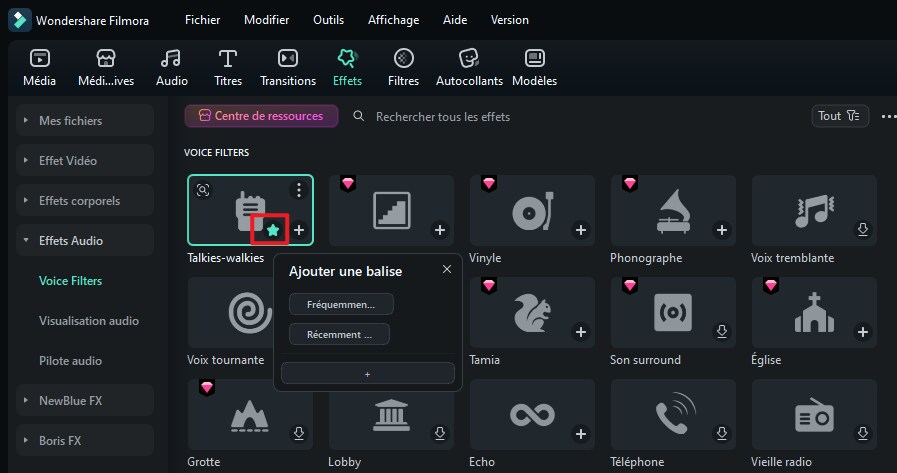Choose the Fréquemmen... tag button
This screenshot has height=473, width=897.
[x=341, y=304]
